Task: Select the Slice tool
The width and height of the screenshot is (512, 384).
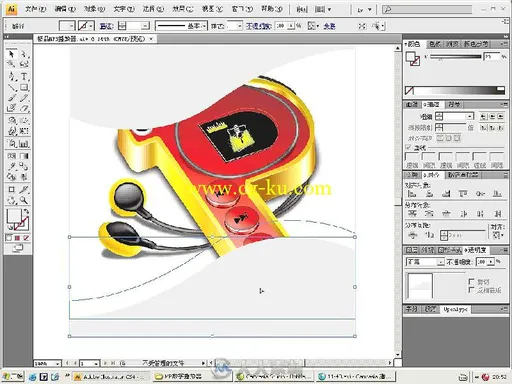Action: [x=24, y=189]
